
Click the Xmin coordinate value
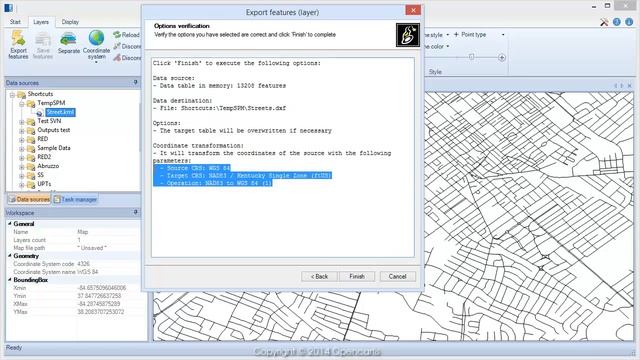pos(102,288)
